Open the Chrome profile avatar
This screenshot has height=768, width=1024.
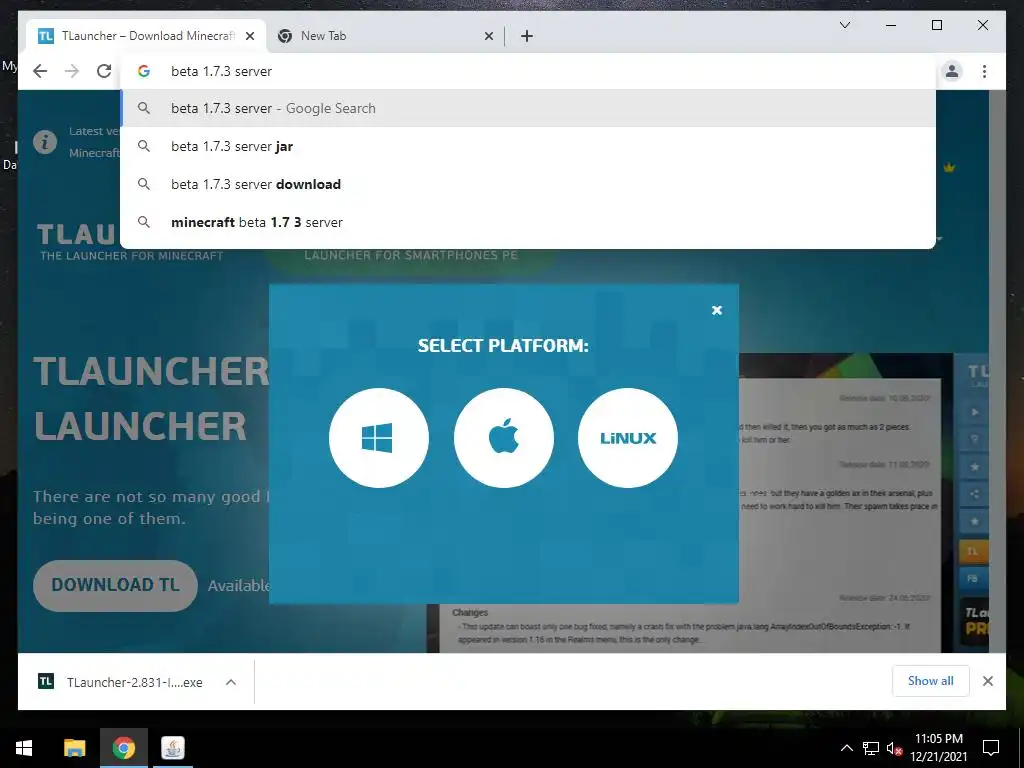click(952, 71)
